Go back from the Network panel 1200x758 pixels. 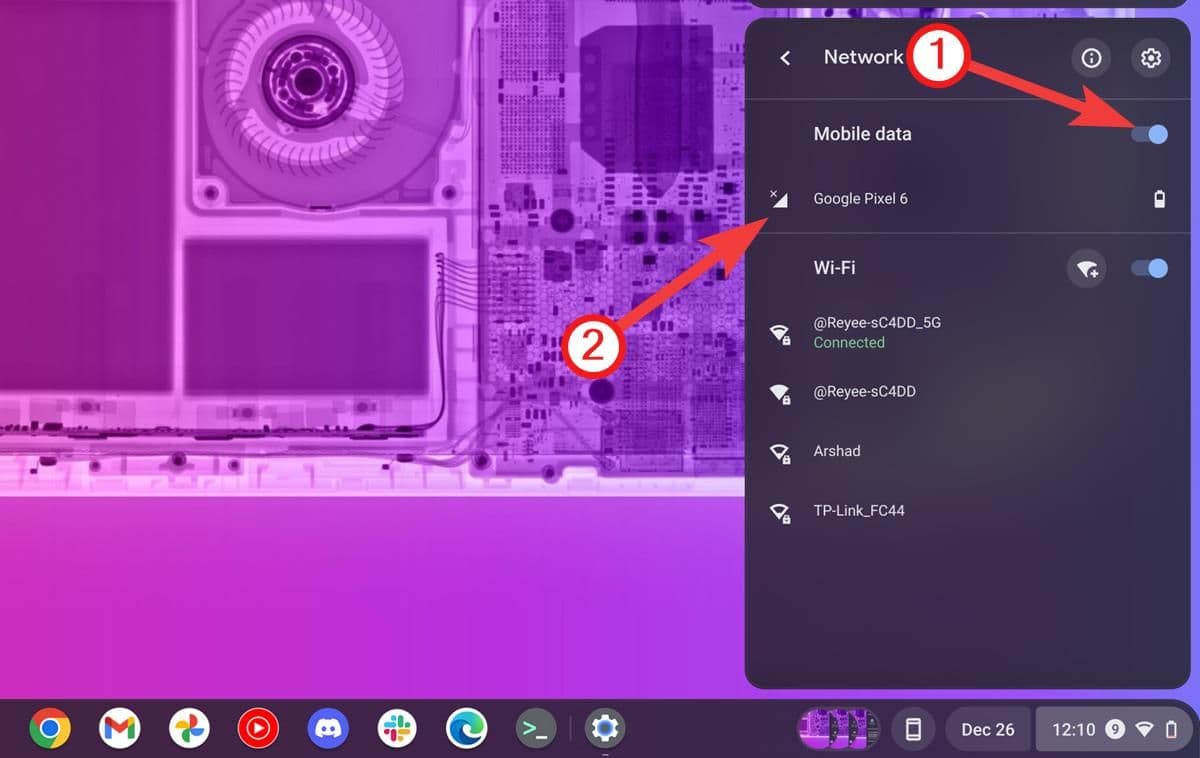click(785, 58)
